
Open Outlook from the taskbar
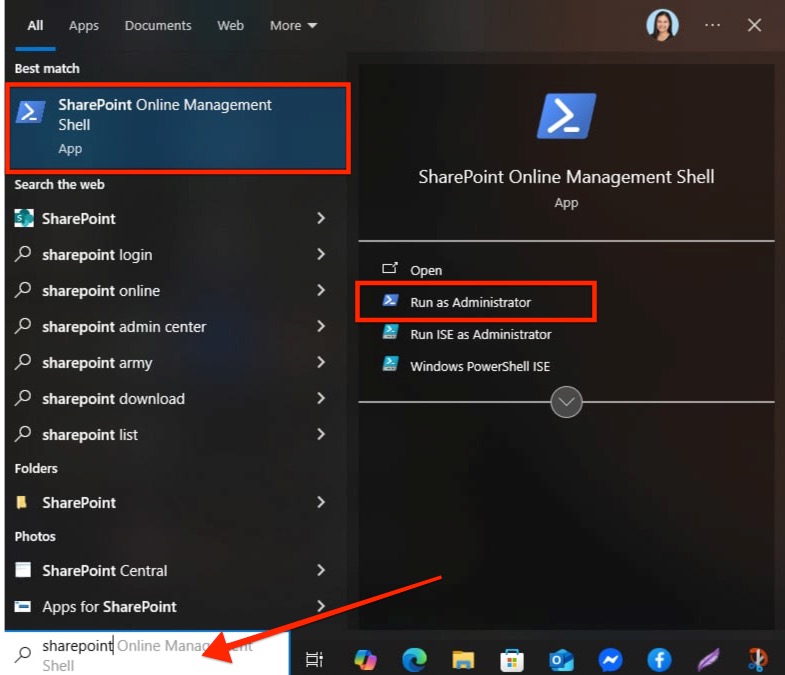(561, 660)
